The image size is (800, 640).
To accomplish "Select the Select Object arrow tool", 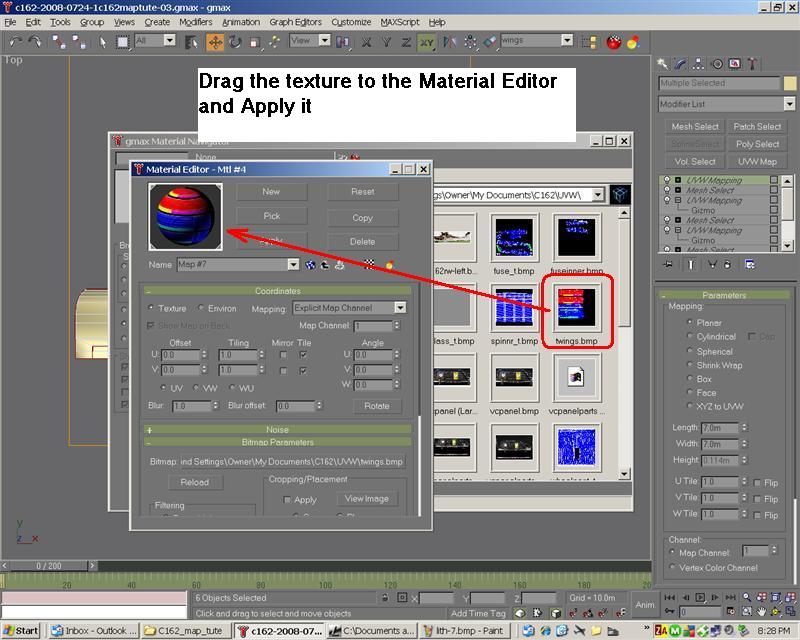I will point(103,42).
